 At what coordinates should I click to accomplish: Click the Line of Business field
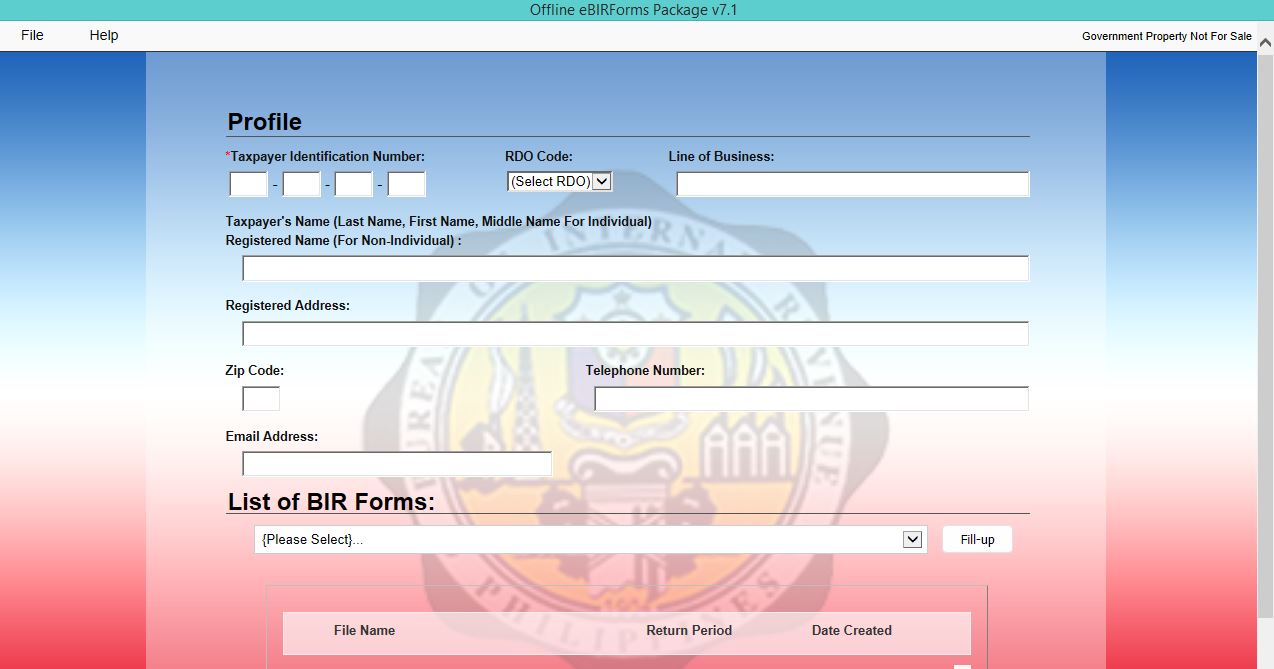pyautogui.click(x=851, y=184)
